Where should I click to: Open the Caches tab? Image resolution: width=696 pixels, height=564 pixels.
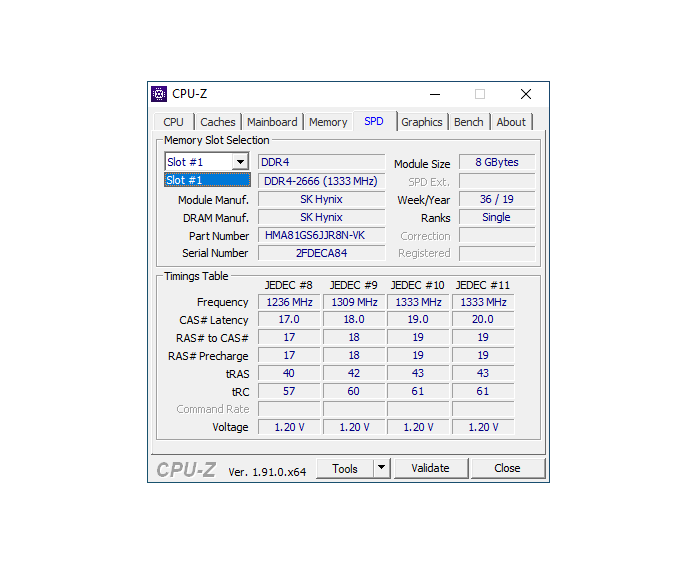click(218, 122)
